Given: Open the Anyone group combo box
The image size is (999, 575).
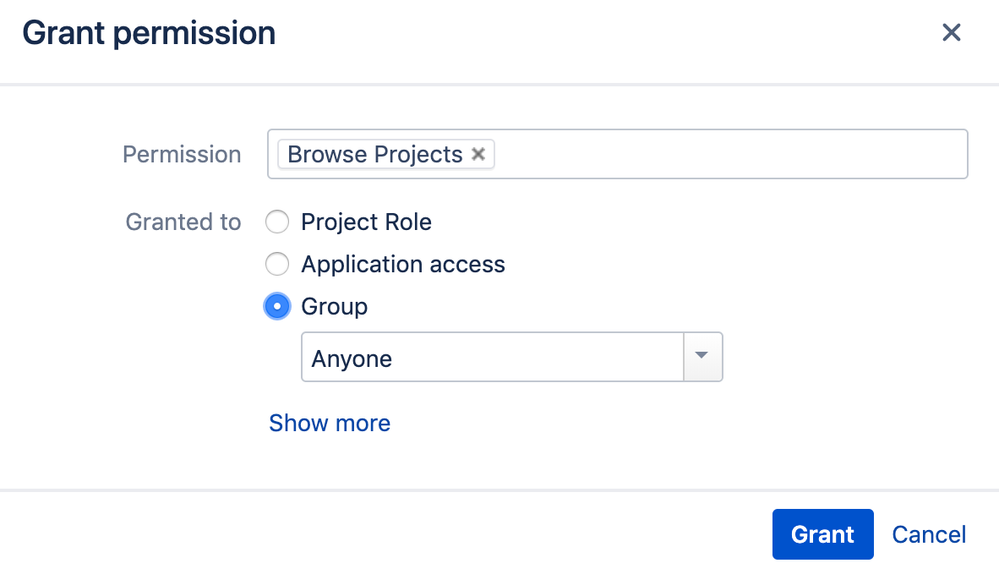Looking at the screenshot, I should 492,358.
